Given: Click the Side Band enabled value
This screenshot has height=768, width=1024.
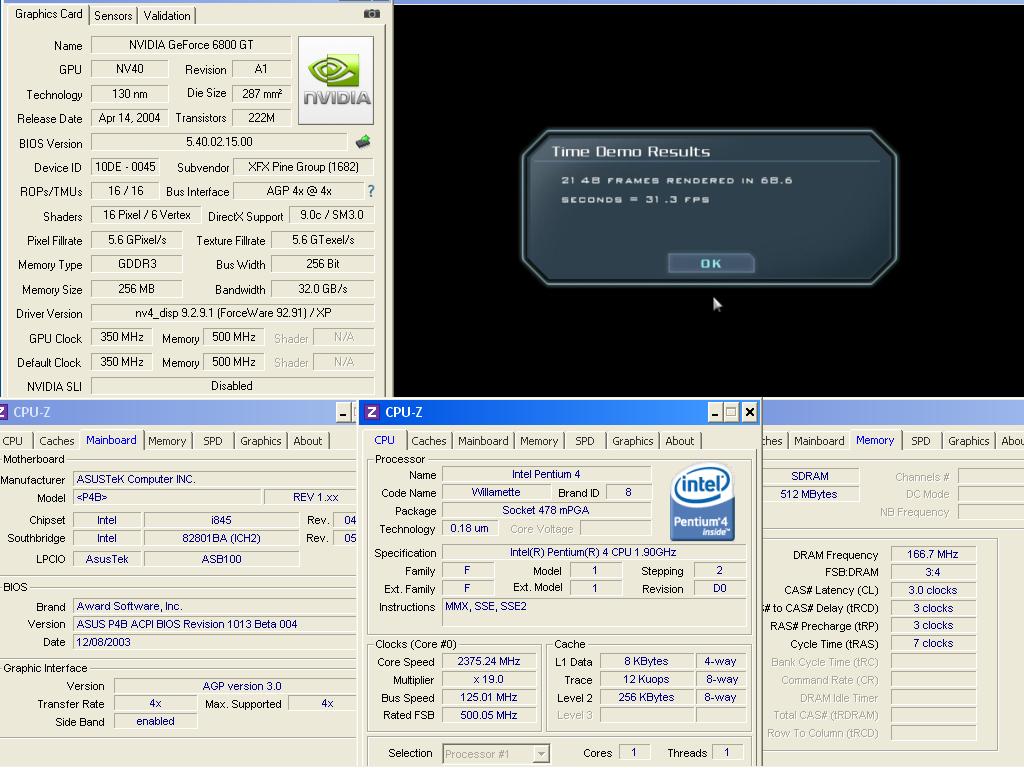Looking at the screenshot, I should (x=155, y=721).
